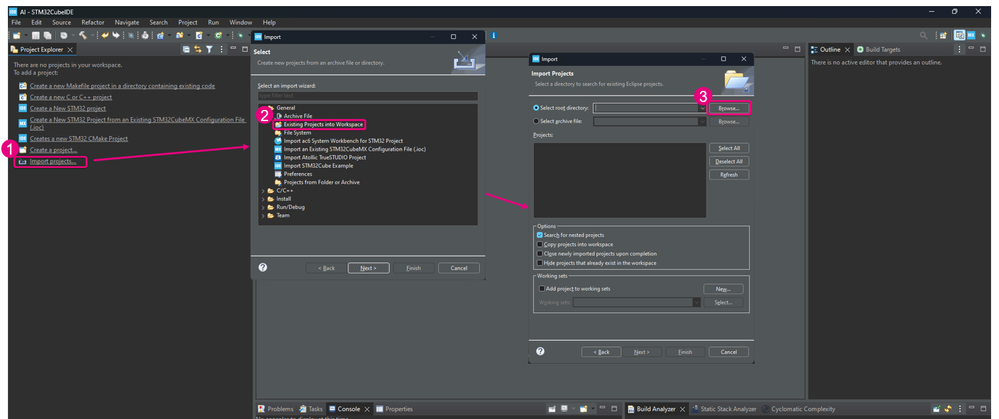The image size is (999, 419).
Task: Close the Build Analyzer tab
Action: pos(682,409)
